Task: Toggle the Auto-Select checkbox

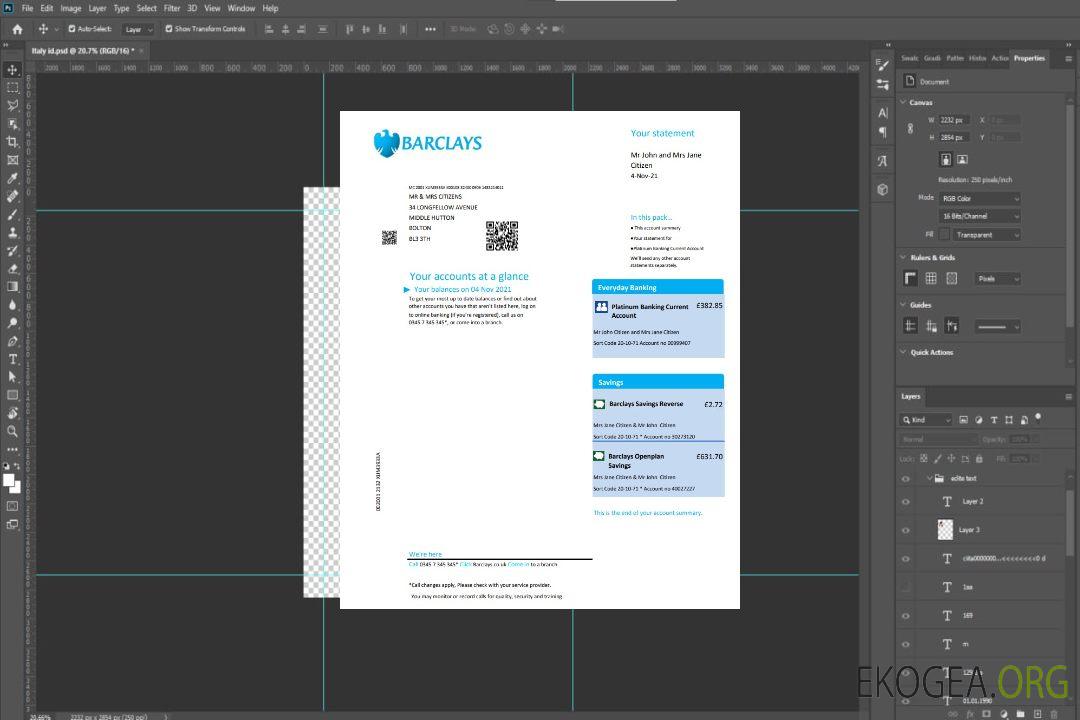Action: [72, 29]
